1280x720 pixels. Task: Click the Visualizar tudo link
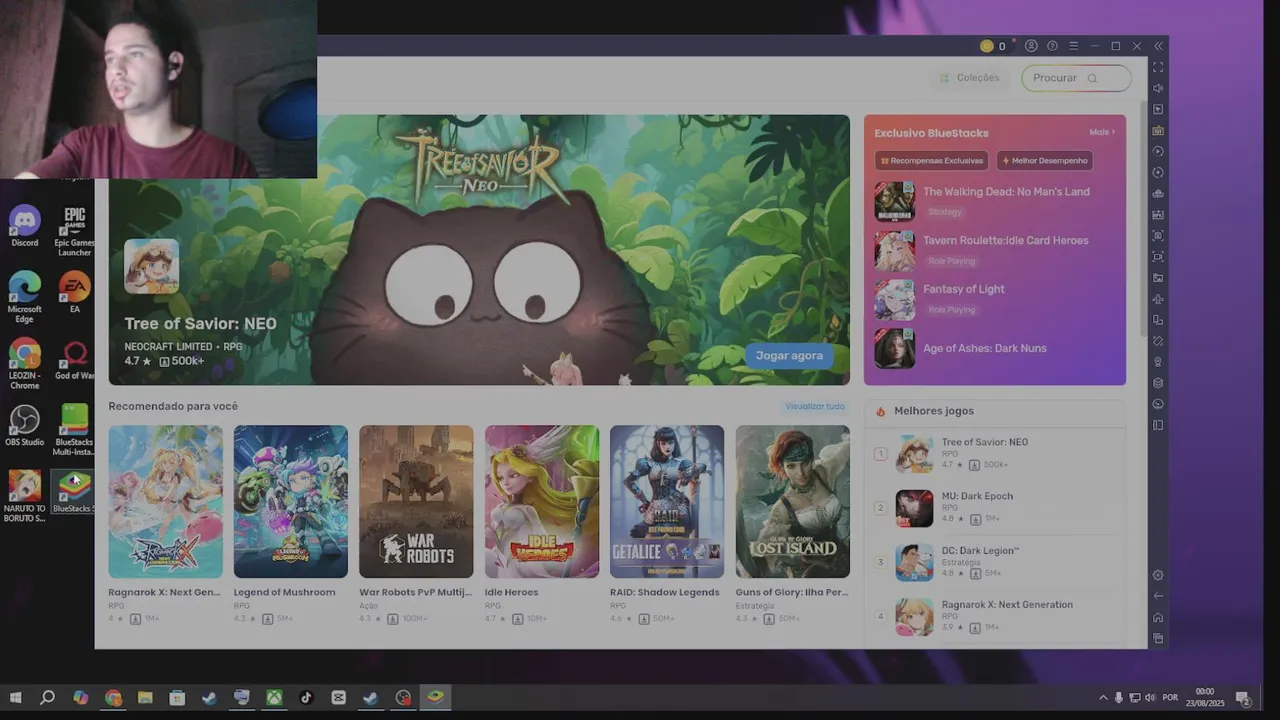pos(815,406)
